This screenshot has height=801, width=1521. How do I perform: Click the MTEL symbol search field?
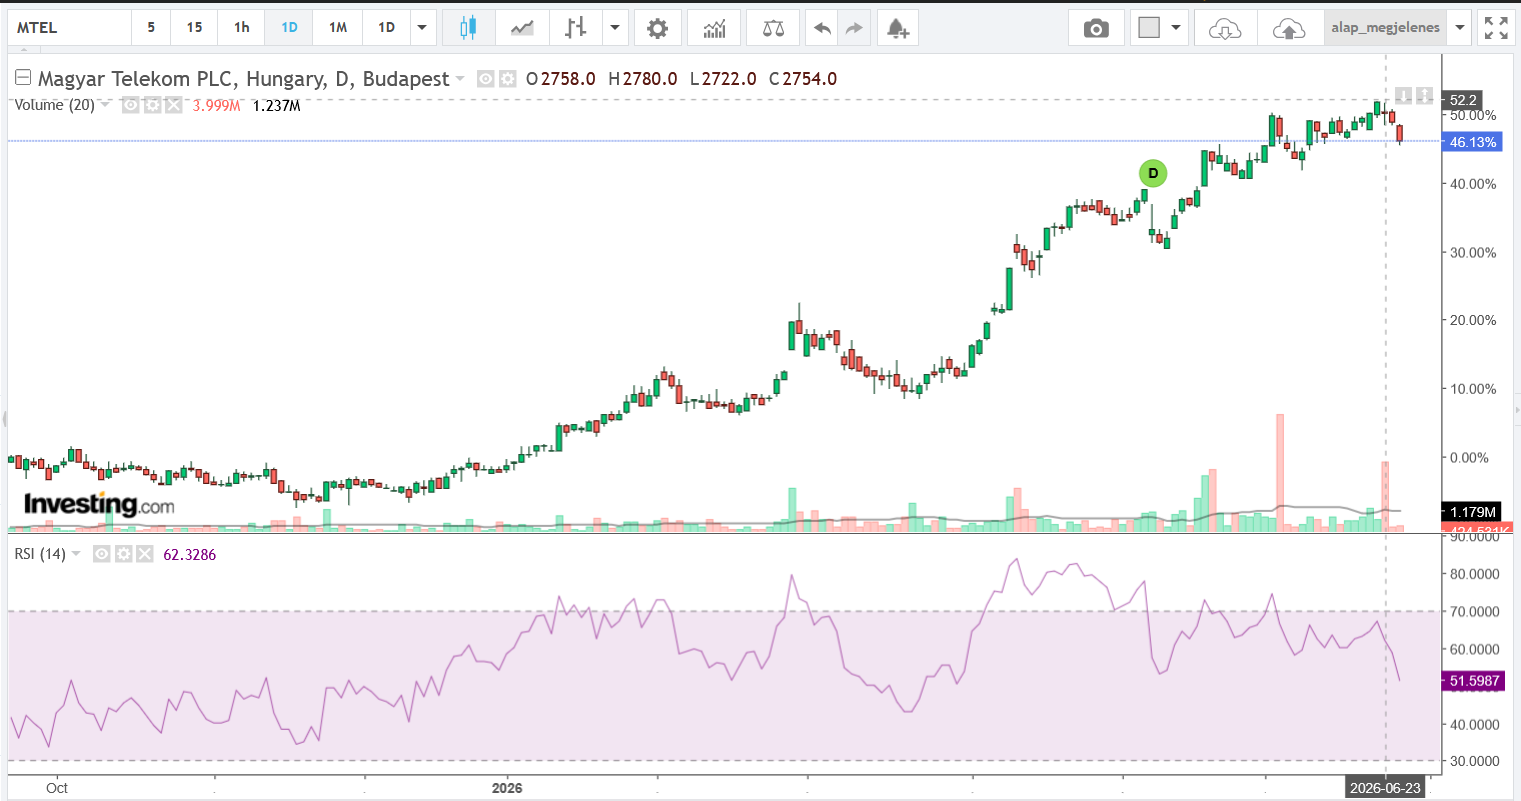tap(70, 28)
